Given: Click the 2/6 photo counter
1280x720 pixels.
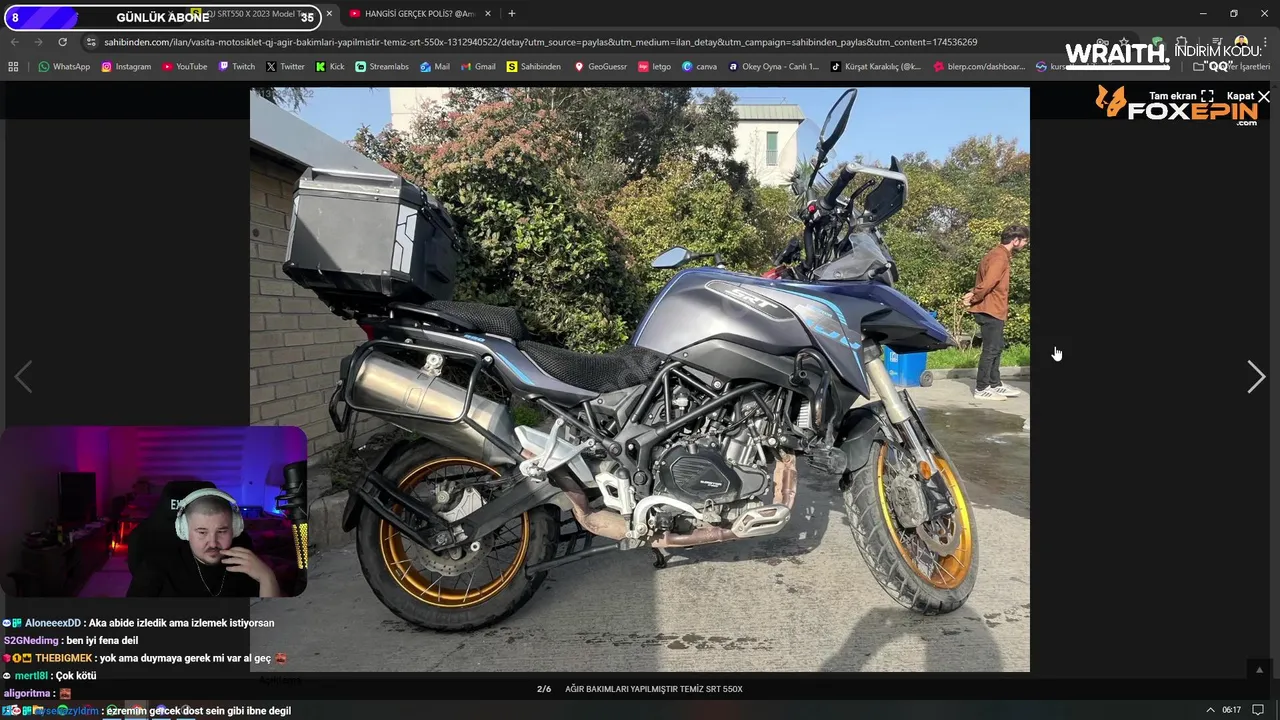Looking at the screenshot, I should tap(544, 689).
